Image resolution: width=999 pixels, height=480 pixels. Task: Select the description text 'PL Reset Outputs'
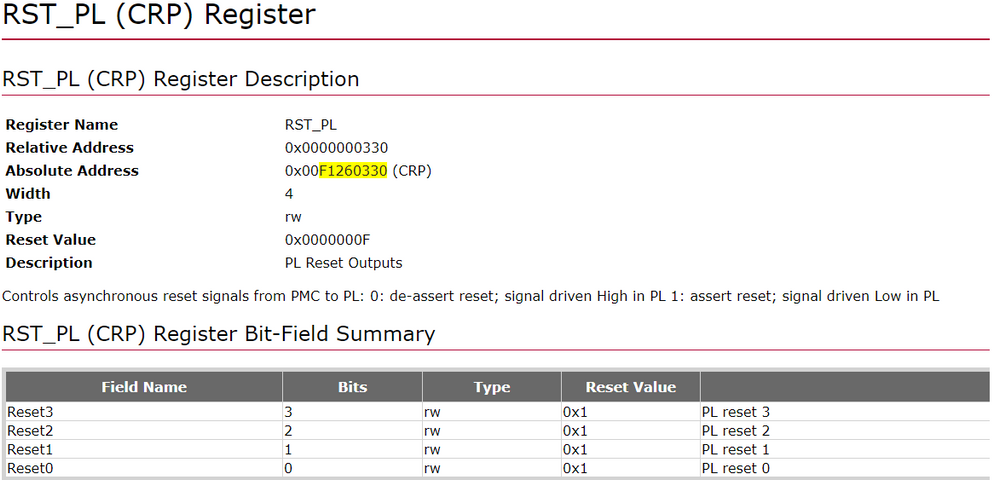point(343,263)
